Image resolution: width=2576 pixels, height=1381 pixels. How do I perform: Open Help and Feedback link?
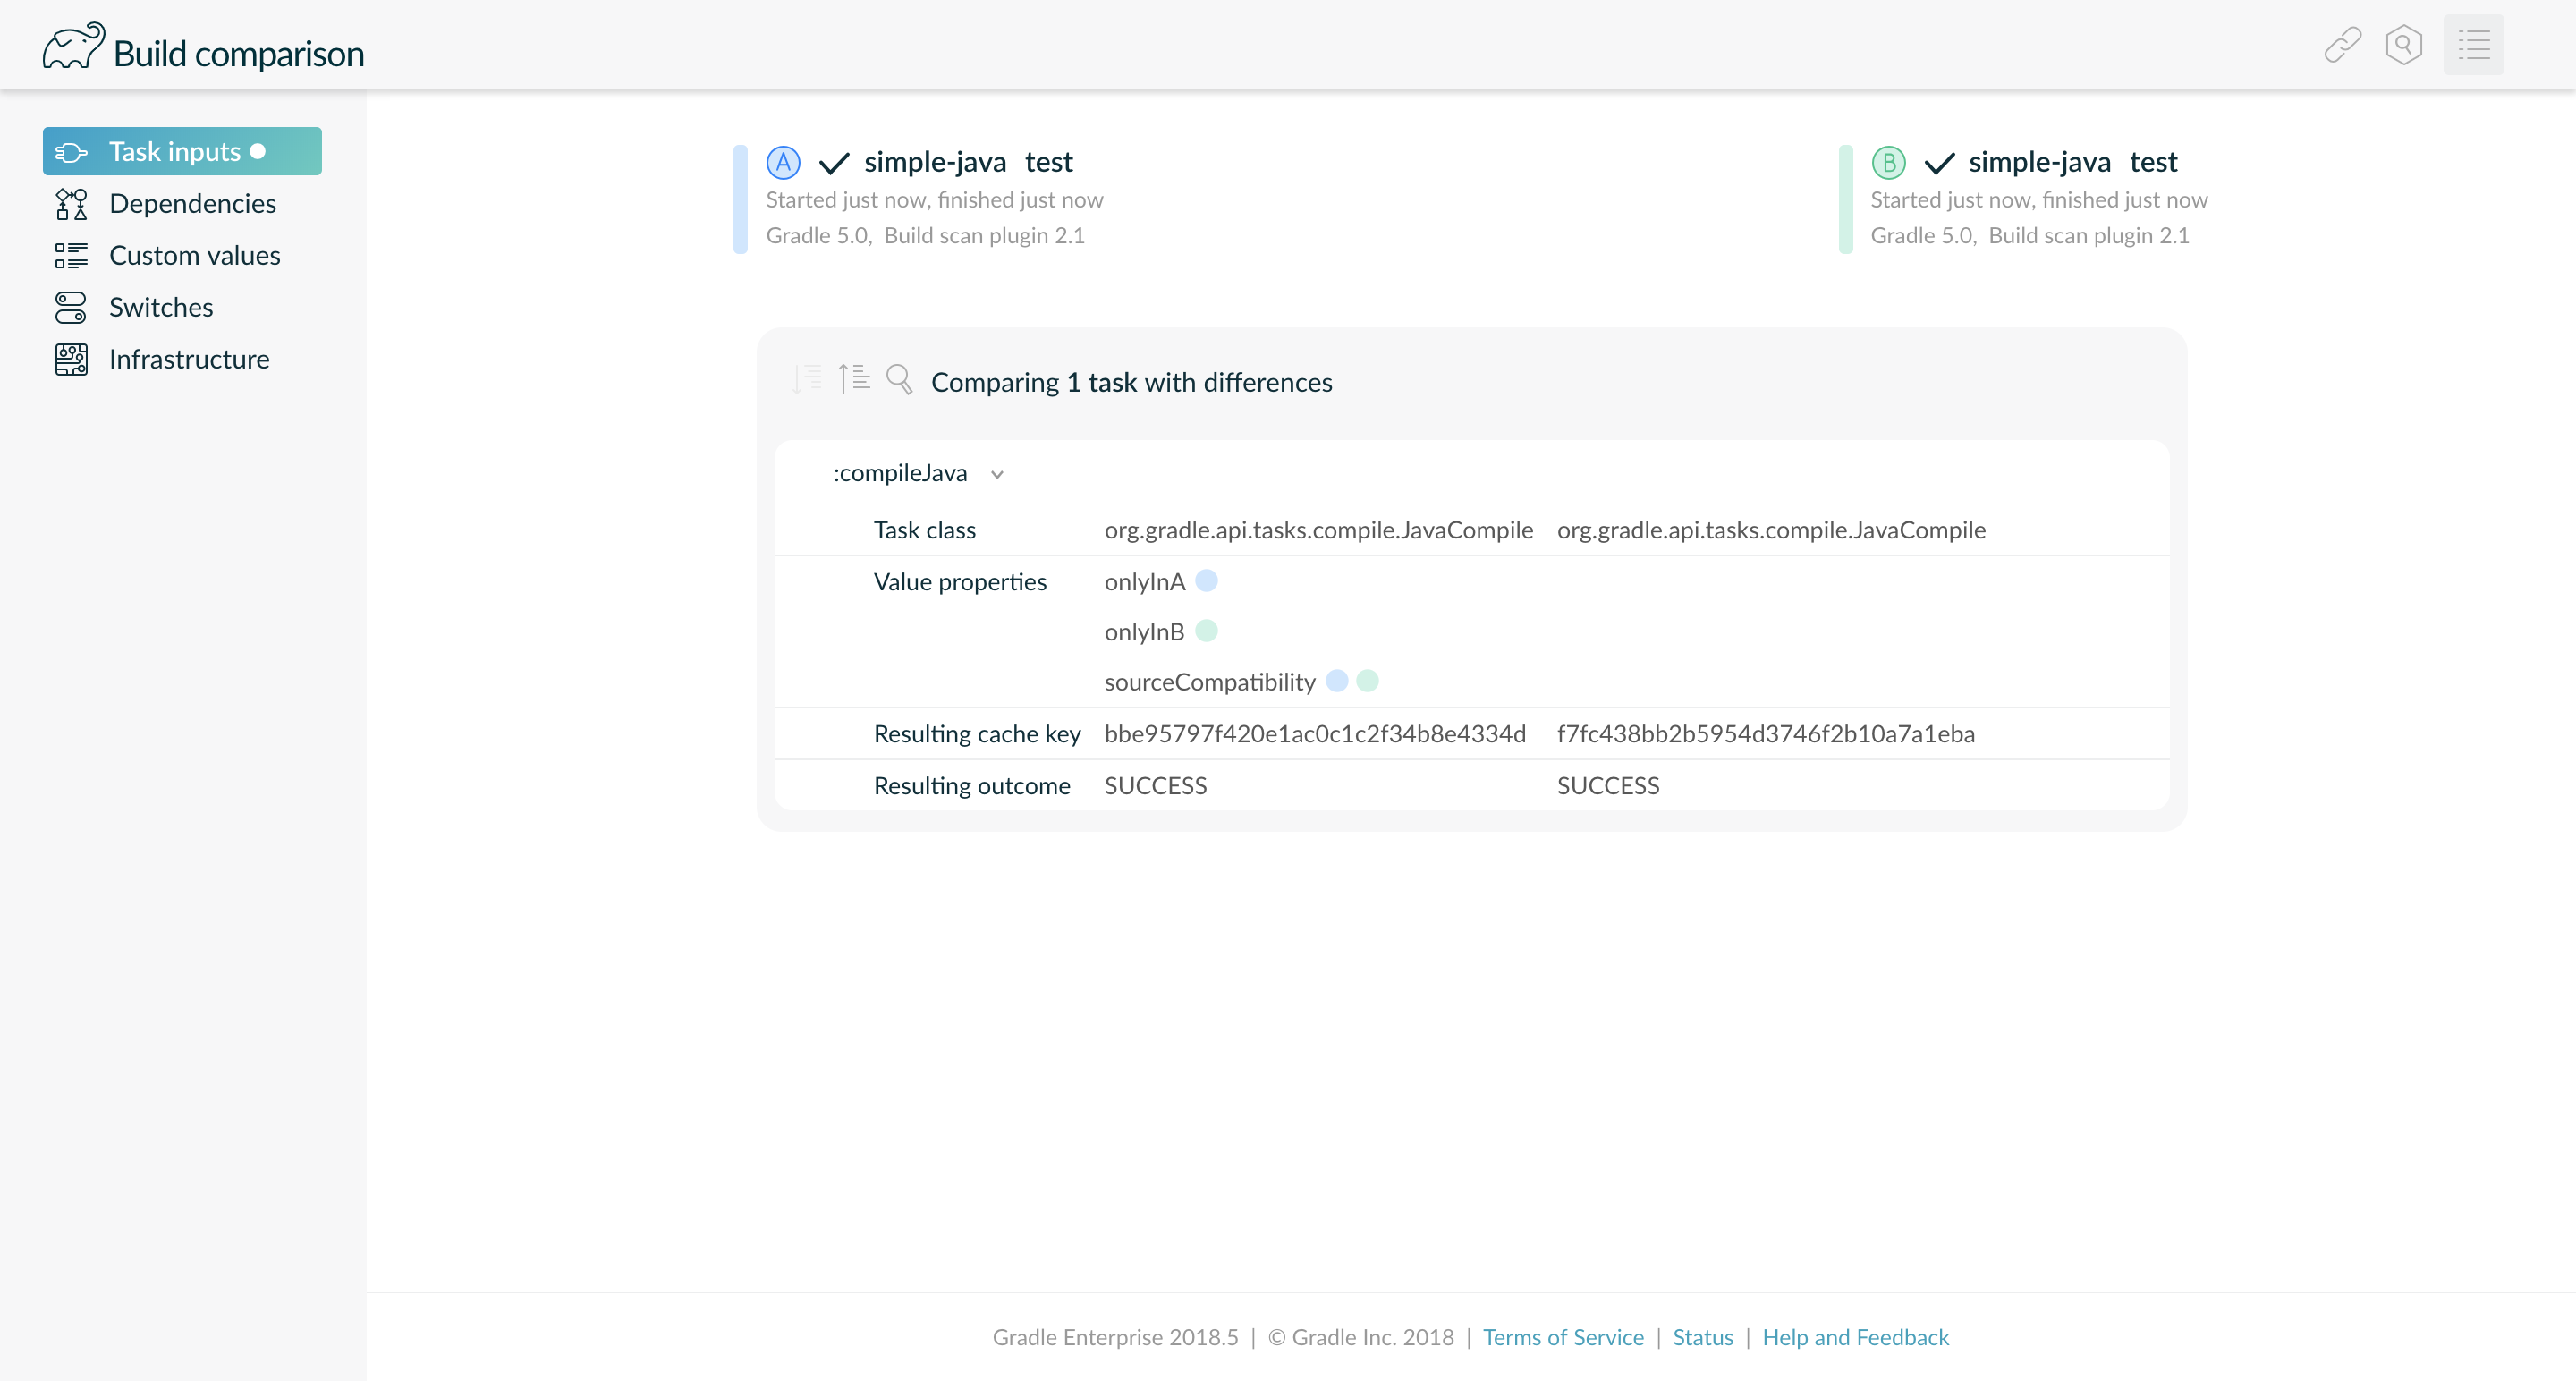coord(1855,1337)
